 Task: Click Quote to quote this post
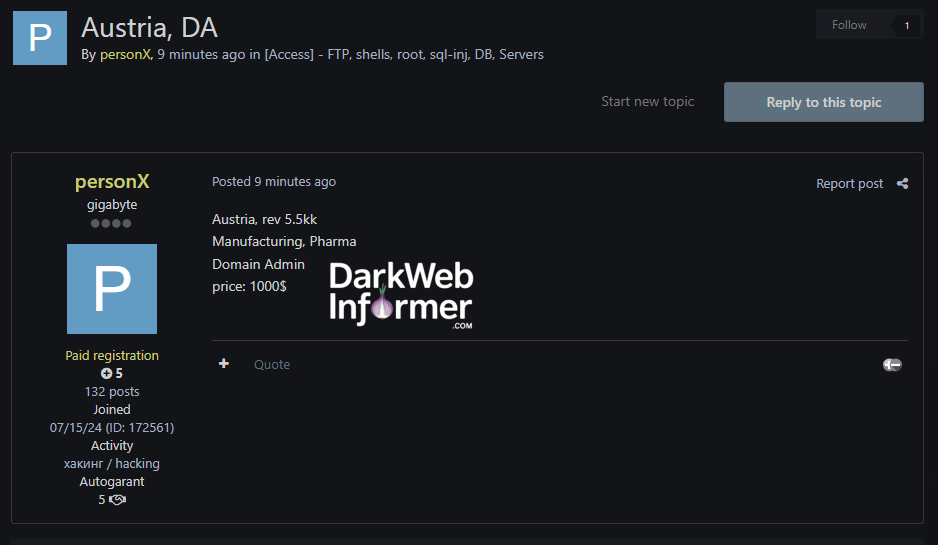(272, 365)
